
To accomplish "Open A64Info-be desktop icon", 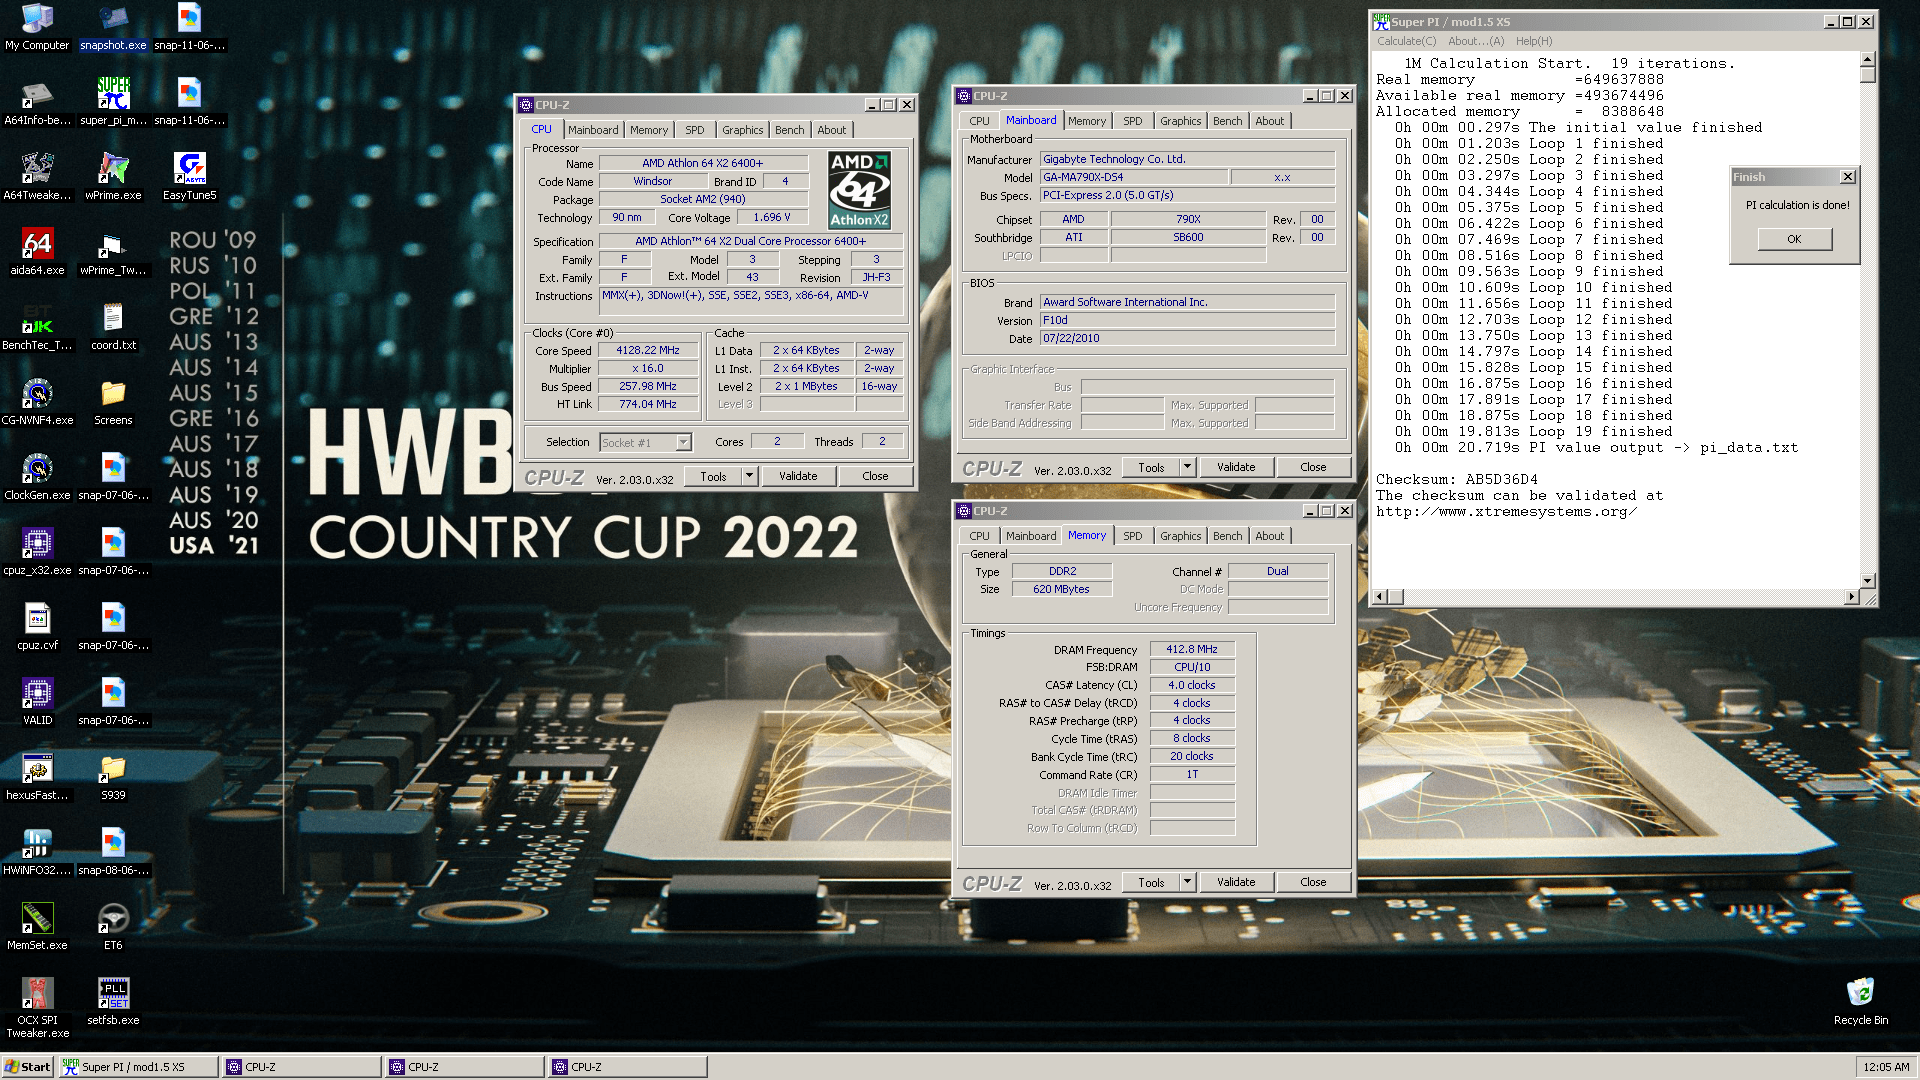I will [37, 102].
